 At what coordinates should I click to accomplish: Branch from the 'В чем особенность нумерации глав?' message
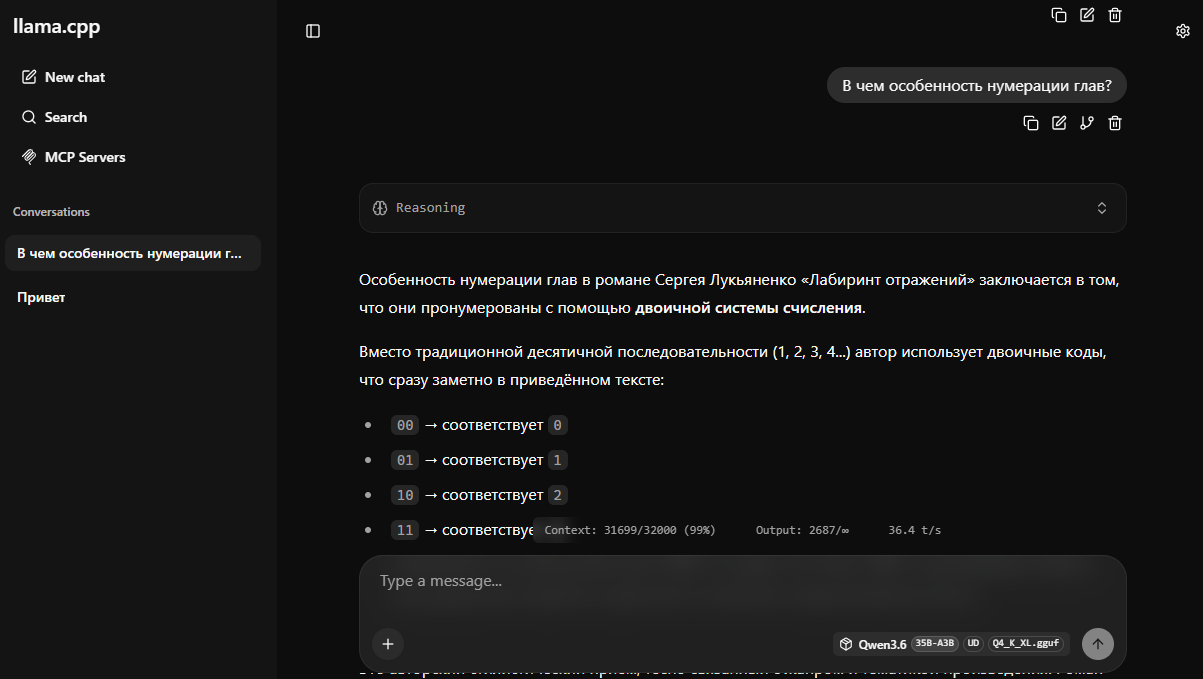point(1087,123)
